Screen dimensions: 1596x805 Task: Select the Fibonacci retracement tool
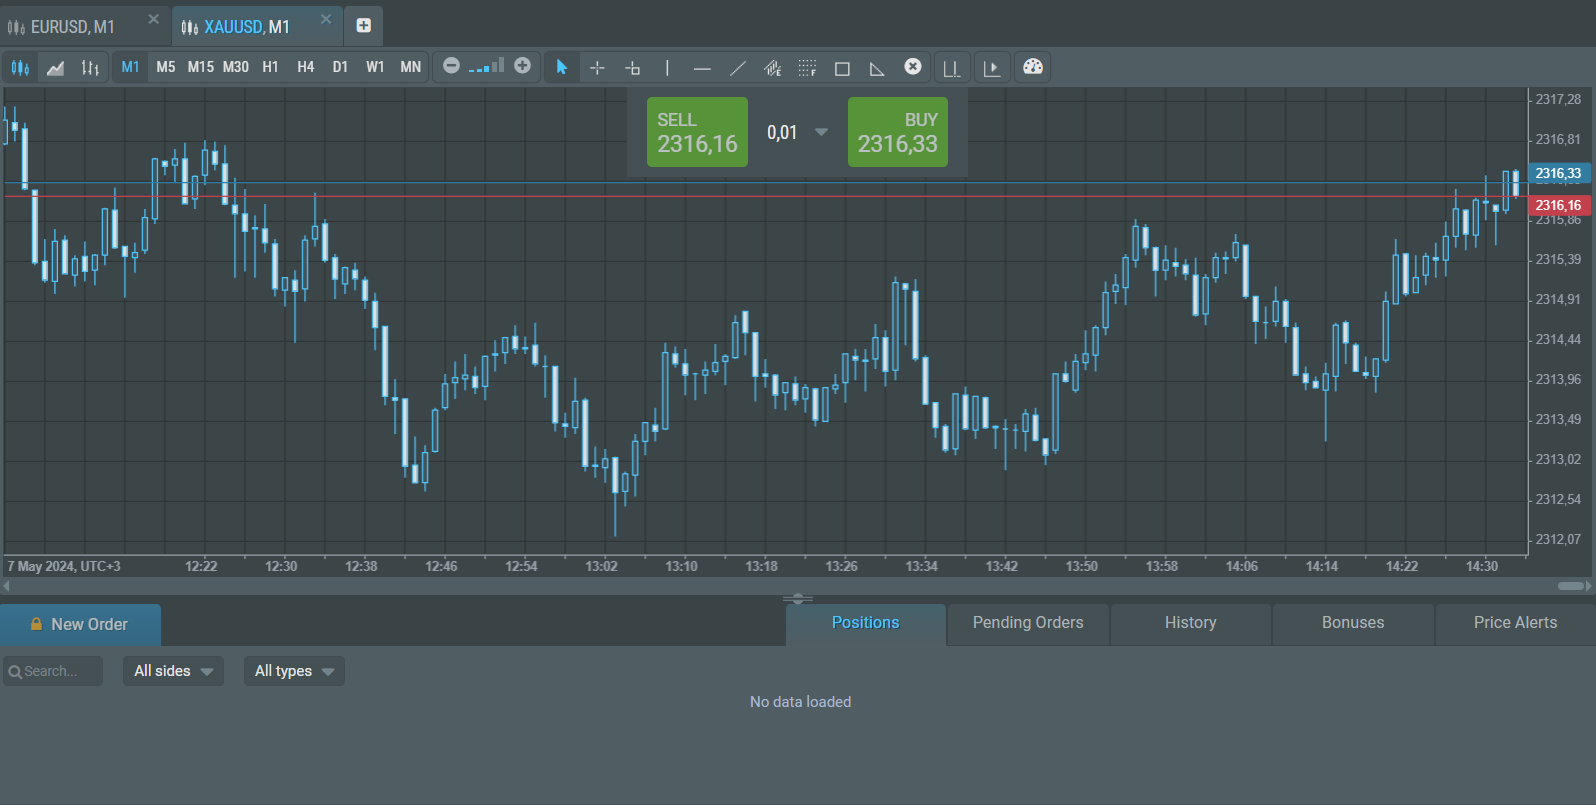pos(807,67)
